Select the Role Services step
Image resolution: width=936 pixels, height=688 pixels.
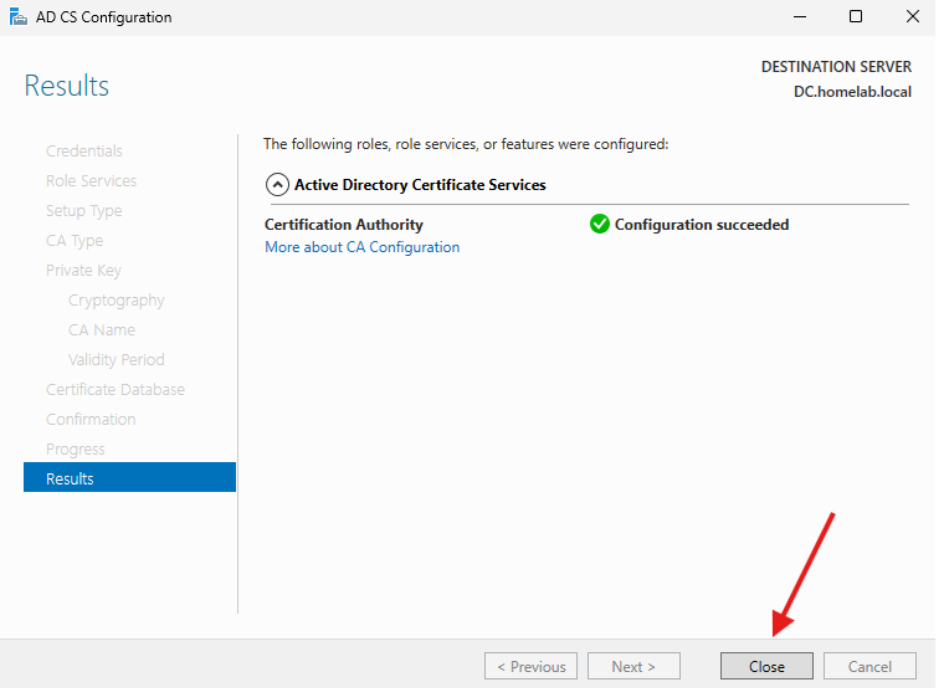click(x=91, y=181)
